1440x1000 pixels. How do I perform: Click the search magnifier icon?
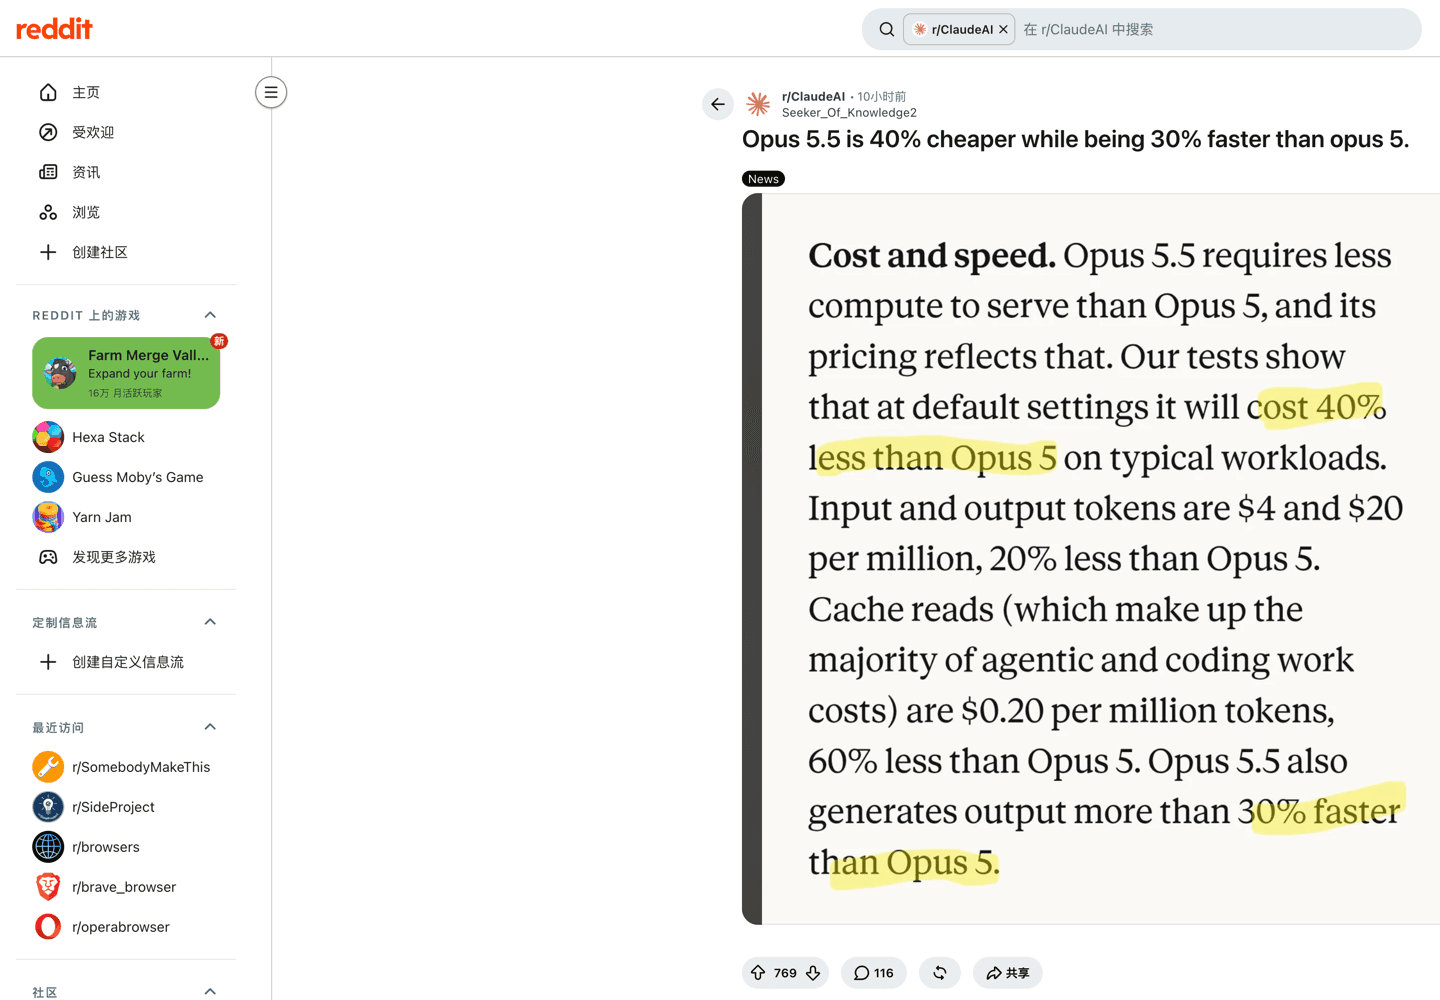tap(886, 30)
